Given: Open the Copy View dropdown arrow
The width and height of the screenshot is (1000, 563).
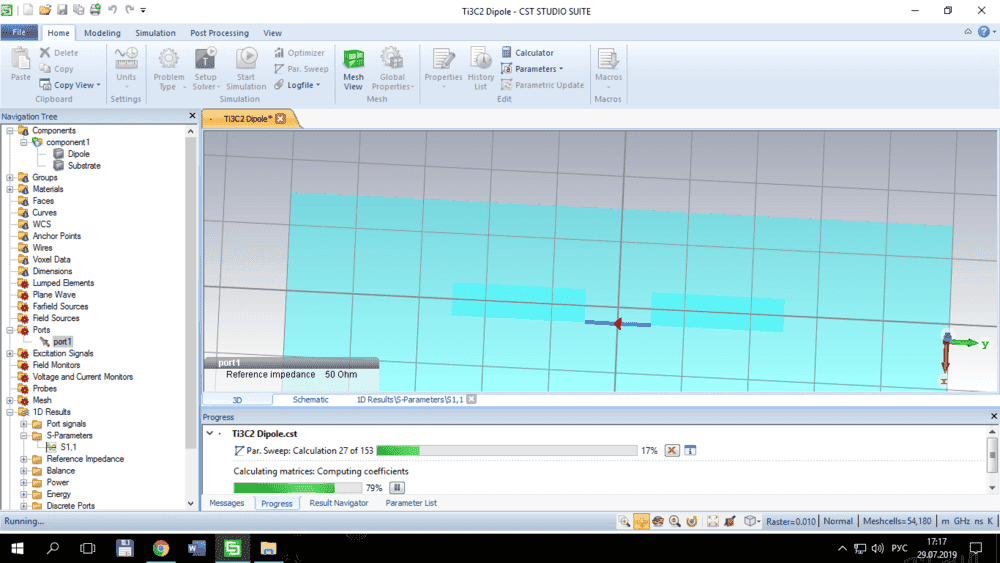Looking at the screenshot, I should point(99,85).
